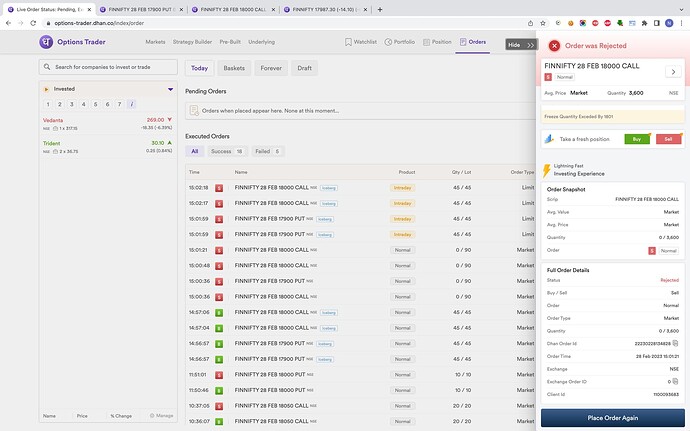The height and width of the screenshot is (431, 690).
Task: Switch to the FINNIFTY 17987.30 browser tab
Action: (325, 9)
